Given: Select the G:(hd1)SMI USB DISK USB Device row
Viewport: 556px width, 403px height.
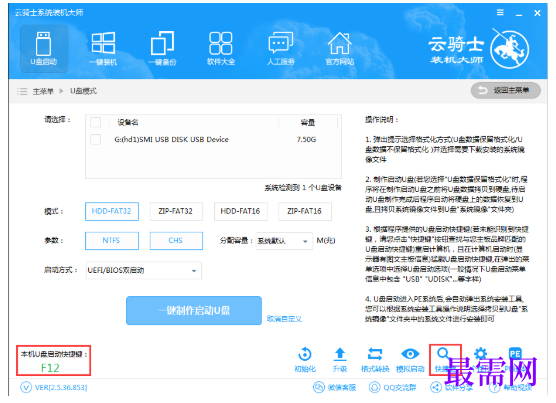Looking at the screenshot, I should point(213,139).
